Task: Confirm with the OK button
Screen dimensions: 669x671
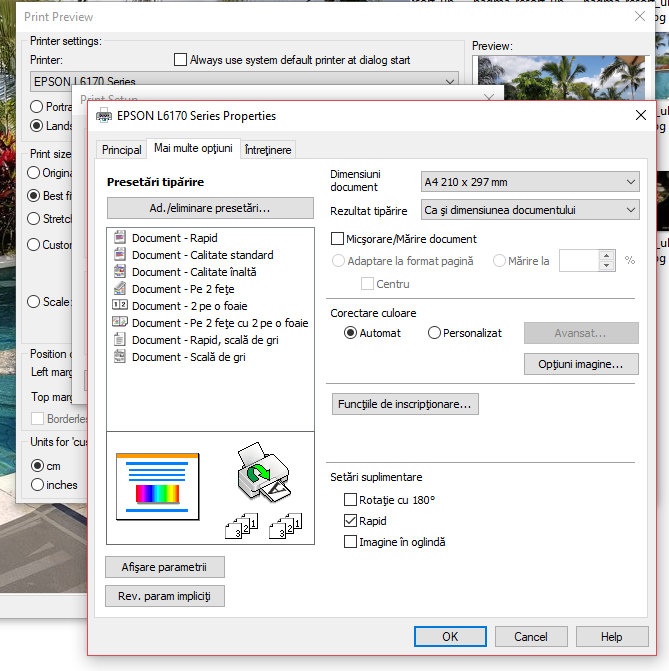Action: click(x=450, y=636)
